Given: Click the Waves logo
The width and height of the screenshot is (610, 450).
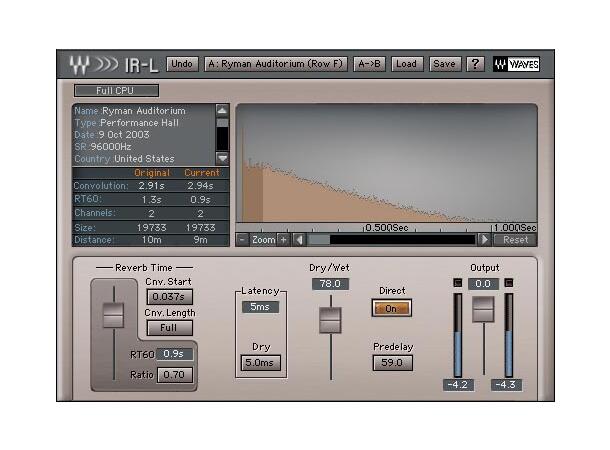Looking at the screenshot, I should pos(516,64).
